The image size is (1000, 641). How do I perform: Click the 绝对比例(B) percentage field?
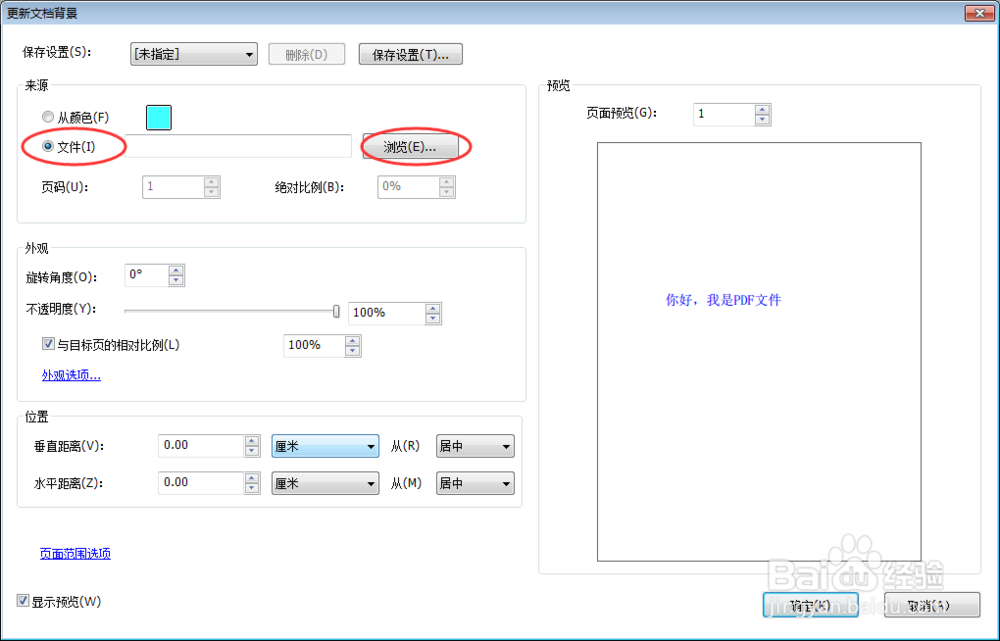pos(409,187)
